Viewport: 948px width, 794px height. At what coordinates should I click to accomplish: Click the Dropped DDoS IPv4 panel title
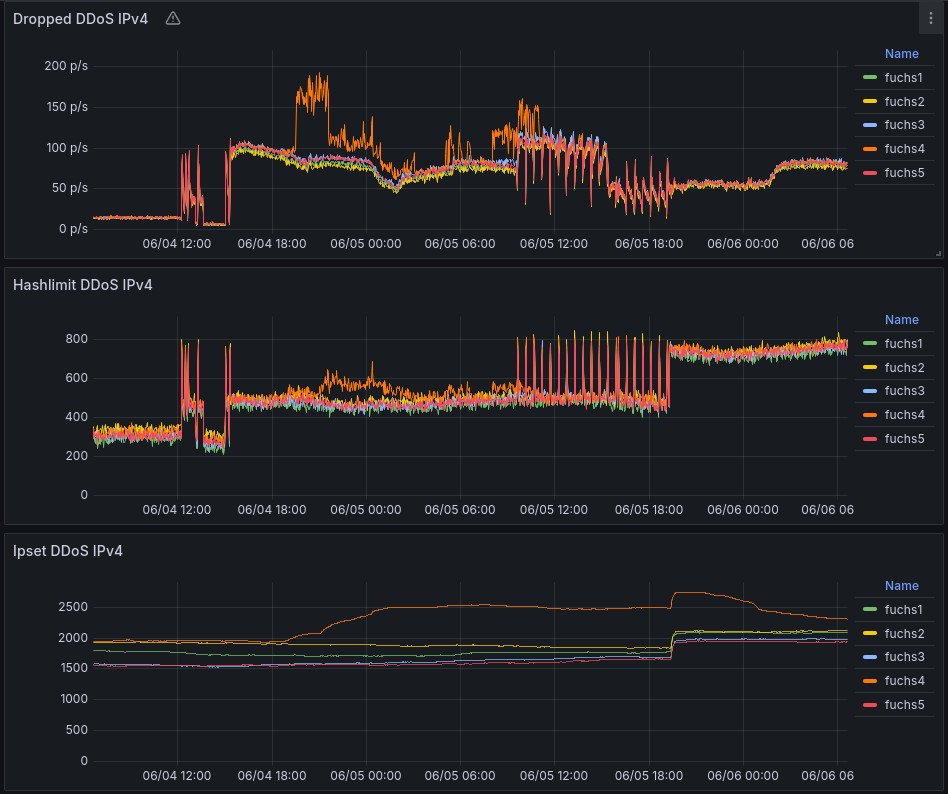(x=80, y=18)
